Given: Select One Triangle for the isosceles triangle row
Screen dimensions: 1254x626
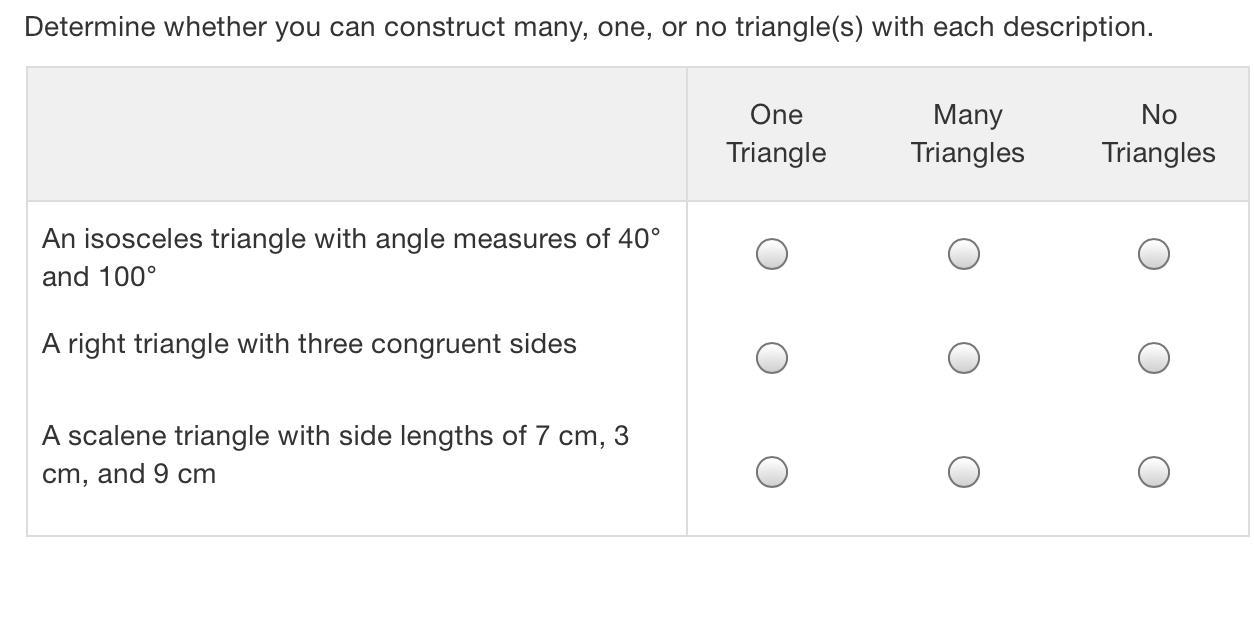Looking at the screenshot, I should pos(771,254).
